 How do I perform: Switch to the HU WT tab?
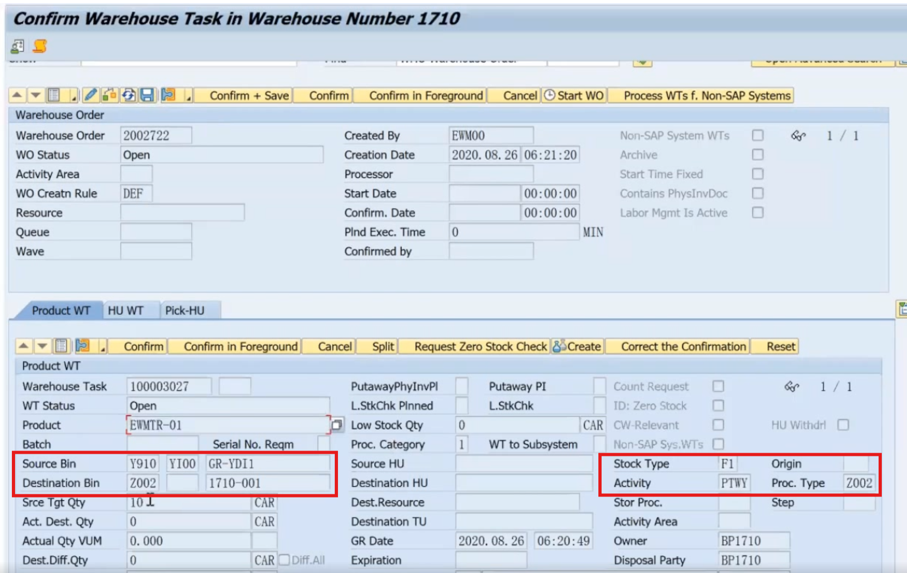tap(126, 310)
